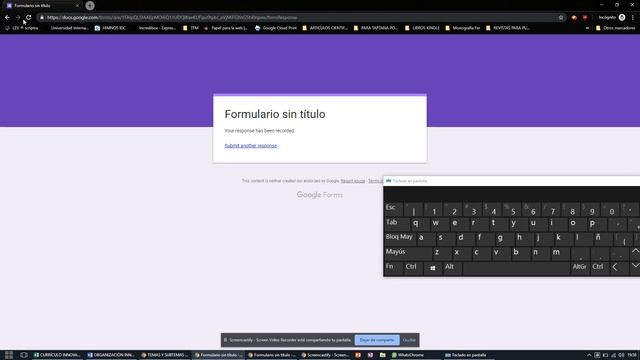Open the Windows Start menu

click(9, 355)
